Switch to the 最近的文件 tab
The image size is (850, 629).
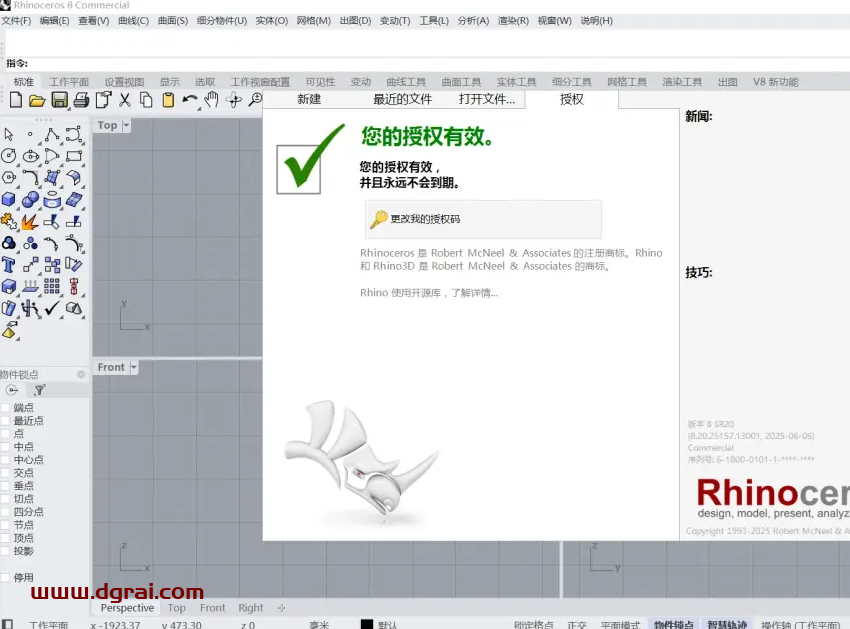click(402, 99)
